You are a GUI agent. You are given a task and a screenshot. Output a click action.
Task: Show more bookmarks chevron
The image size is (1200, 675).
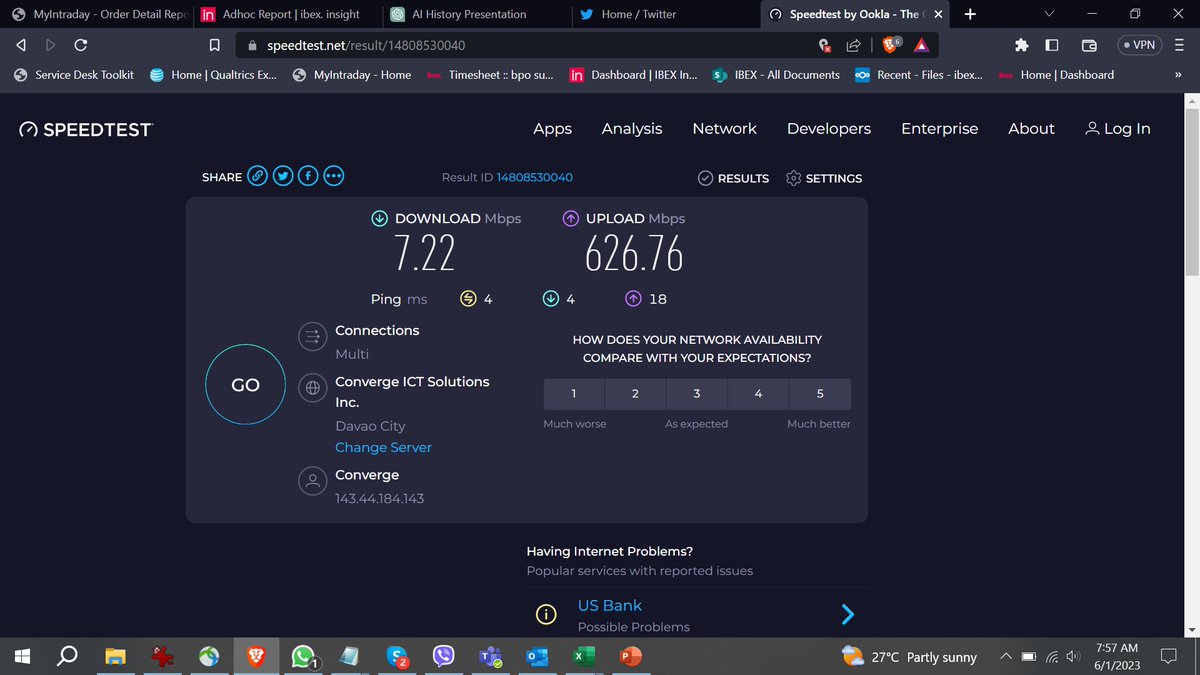[x=1178, y=74]
